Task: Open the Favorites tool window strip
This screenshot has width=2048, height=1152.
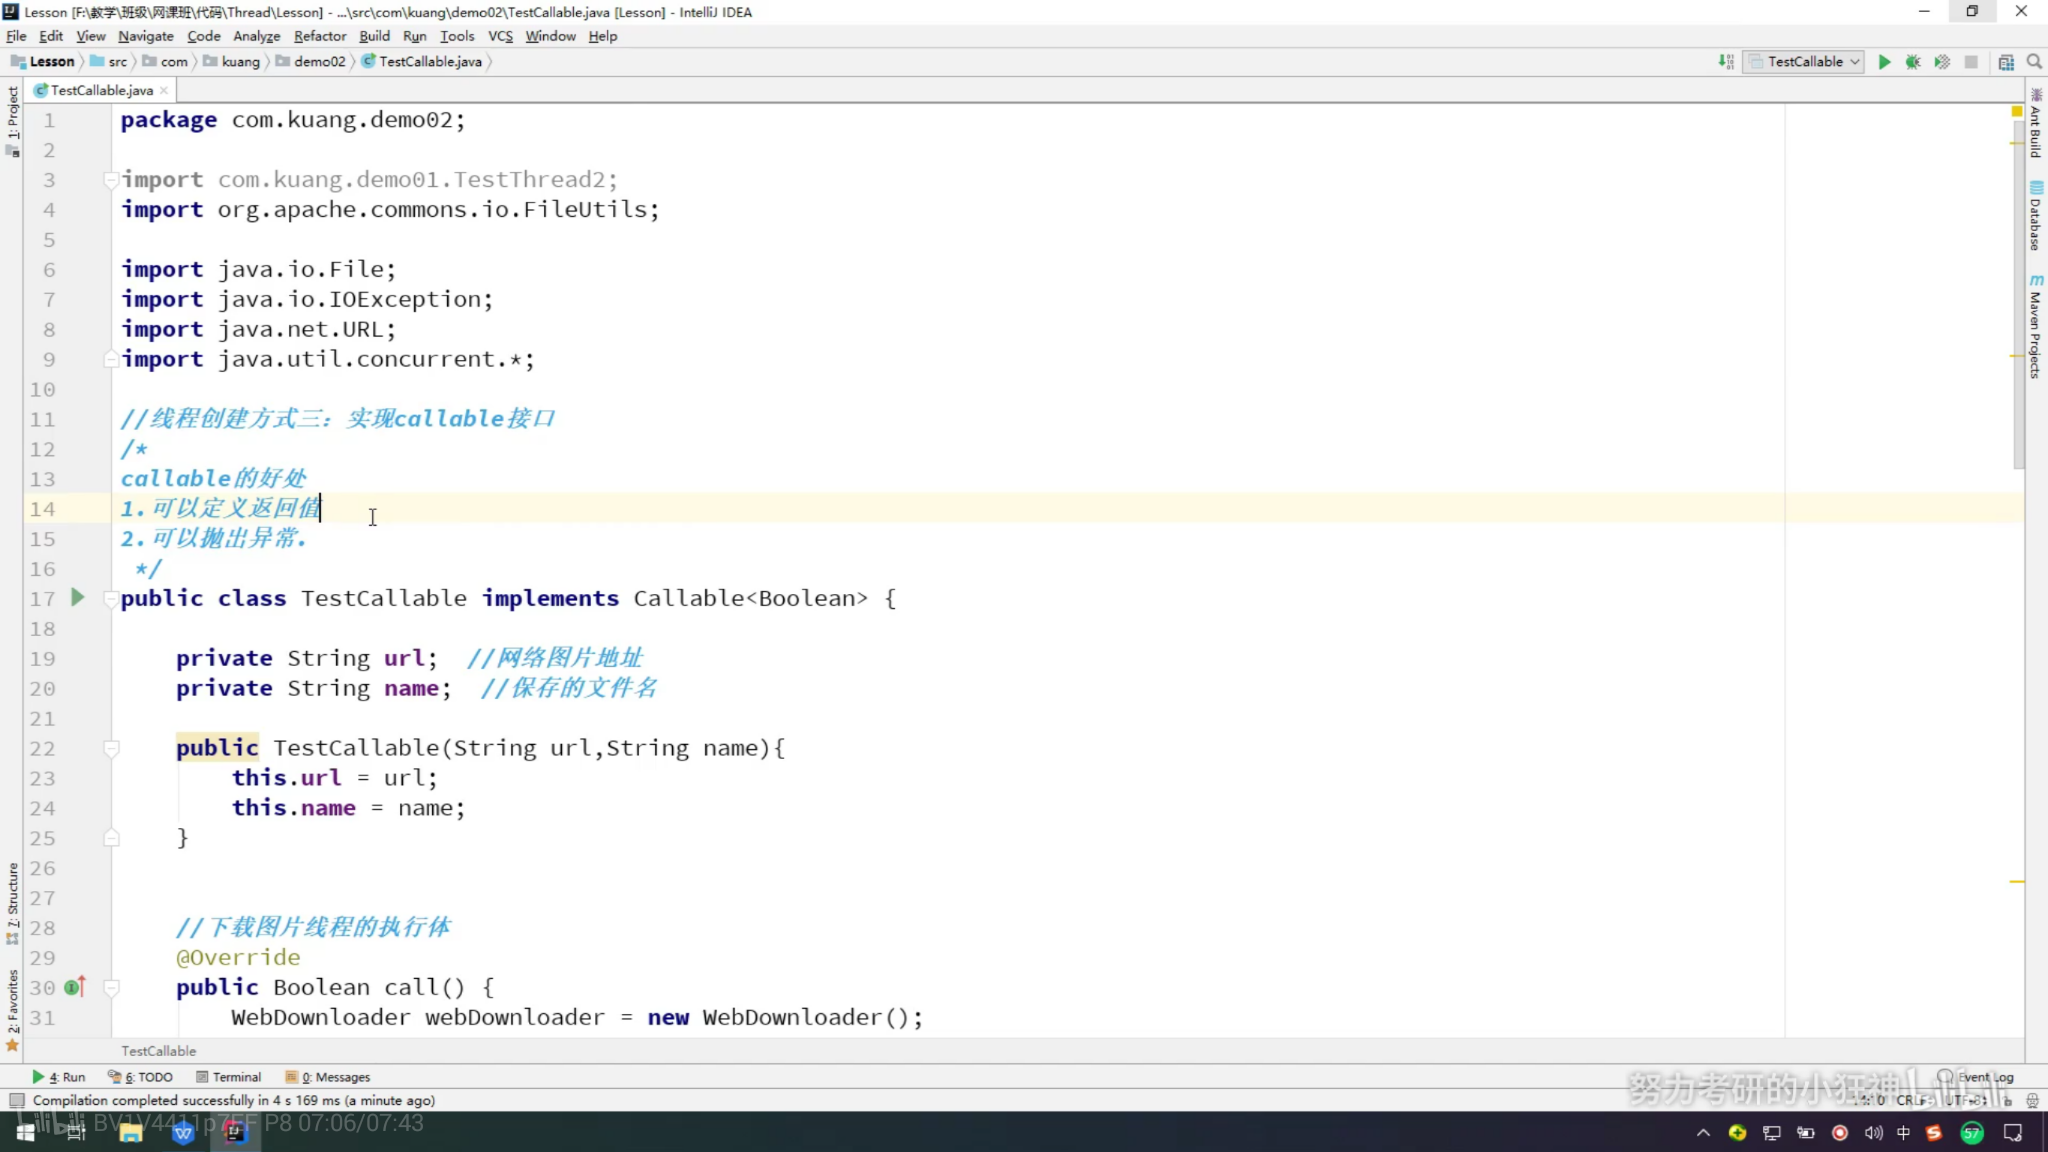Action: point(12,1010)
